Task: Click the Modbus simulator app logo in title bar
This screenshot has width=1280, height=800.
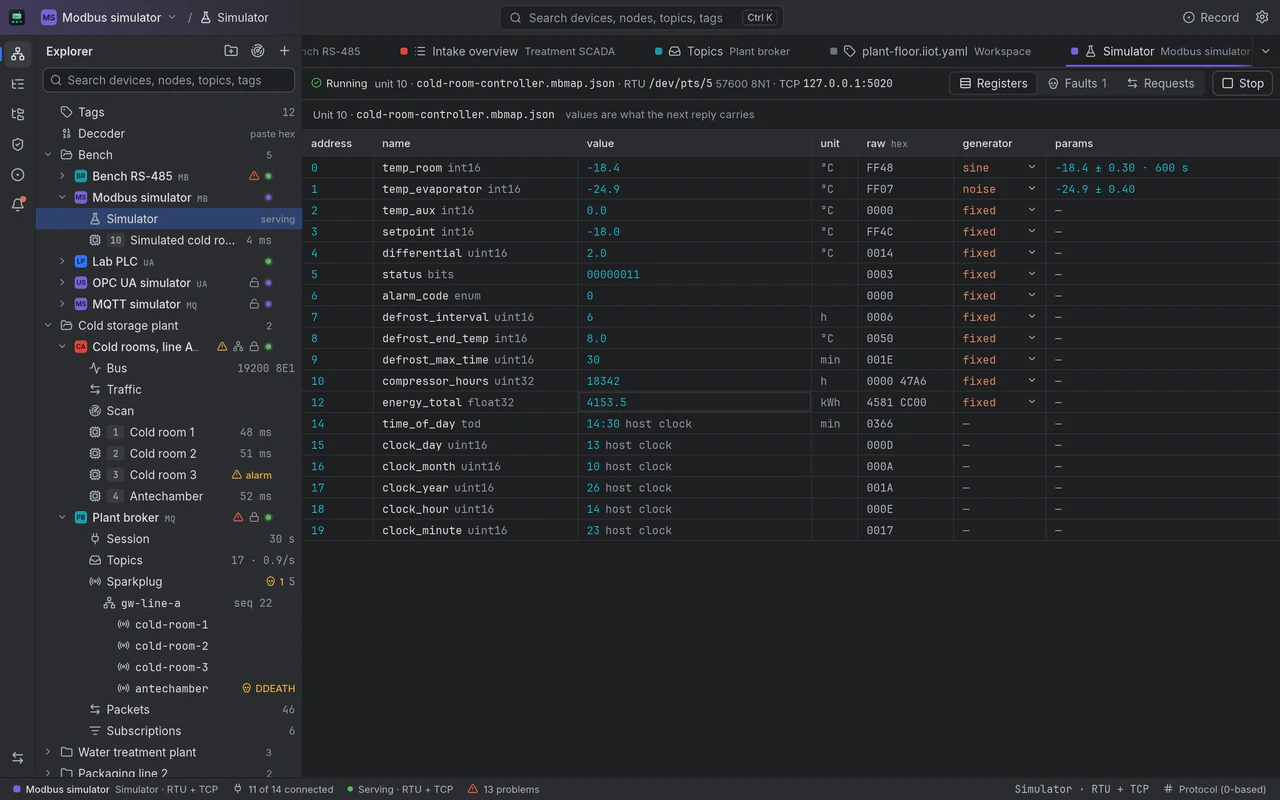Action: point(17,17)
